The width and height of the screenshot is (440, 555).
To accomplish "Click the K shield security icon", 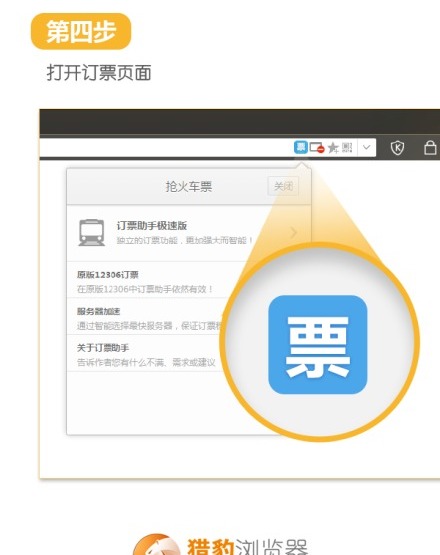I will (397, 148).
